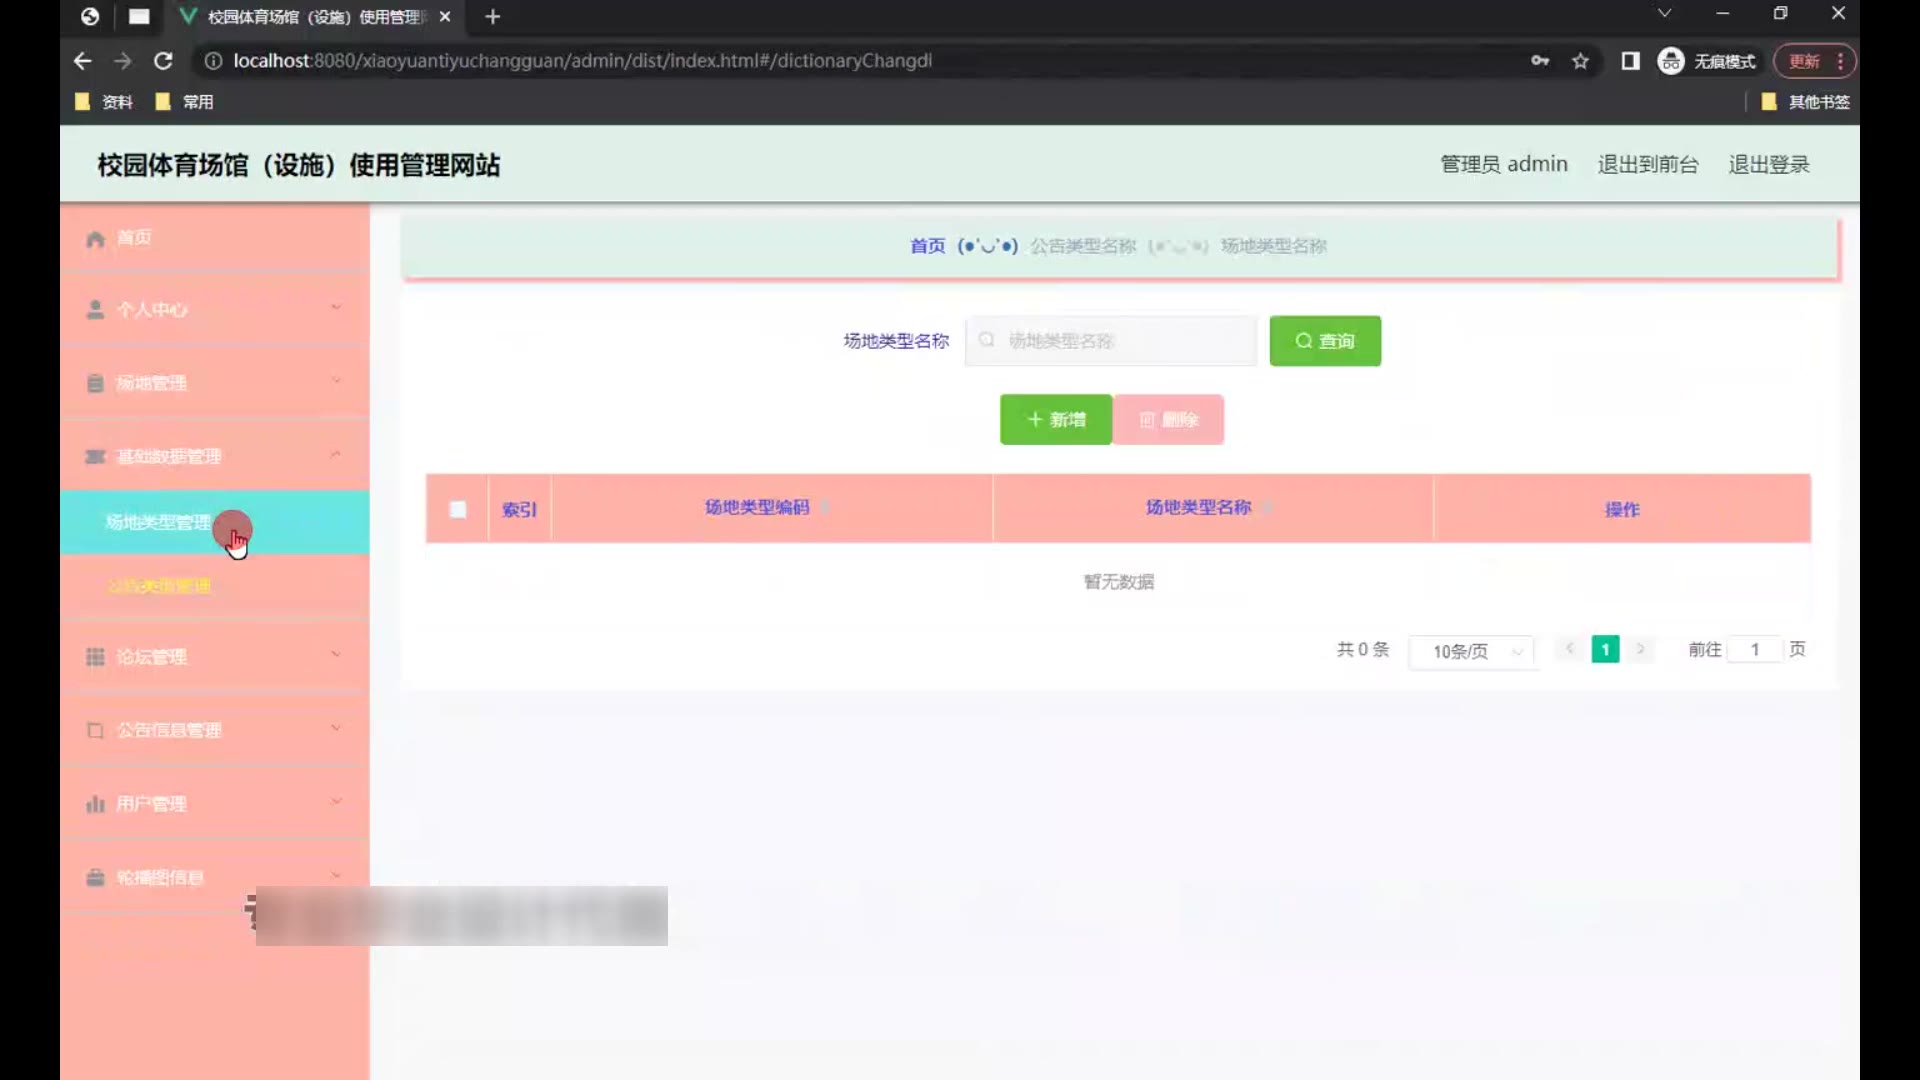Click the 新增 add button
This screenshot has width=1920, height=1080.
[1056, 420]
